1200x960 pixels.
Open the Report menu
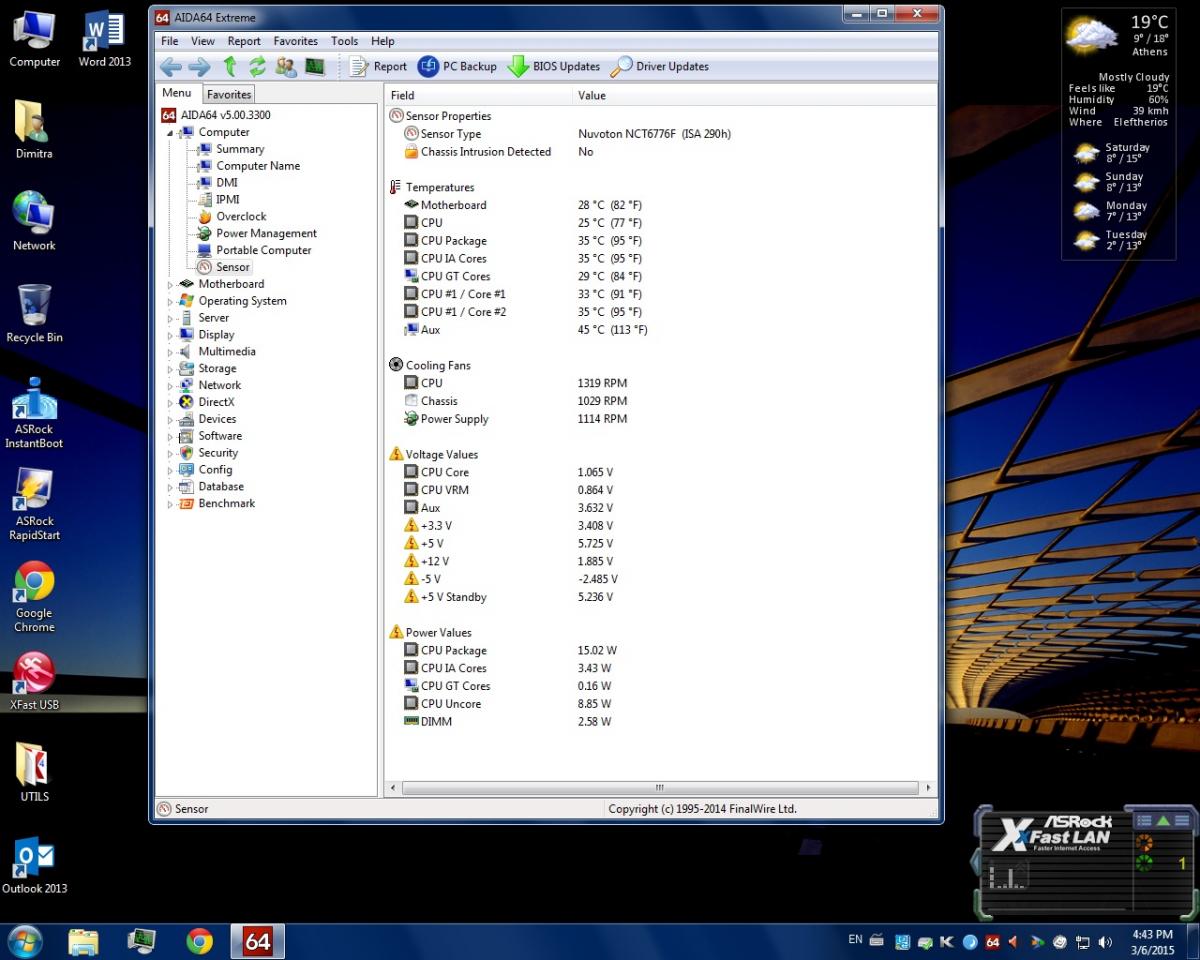pyautogui.click(x=244, y=41)
